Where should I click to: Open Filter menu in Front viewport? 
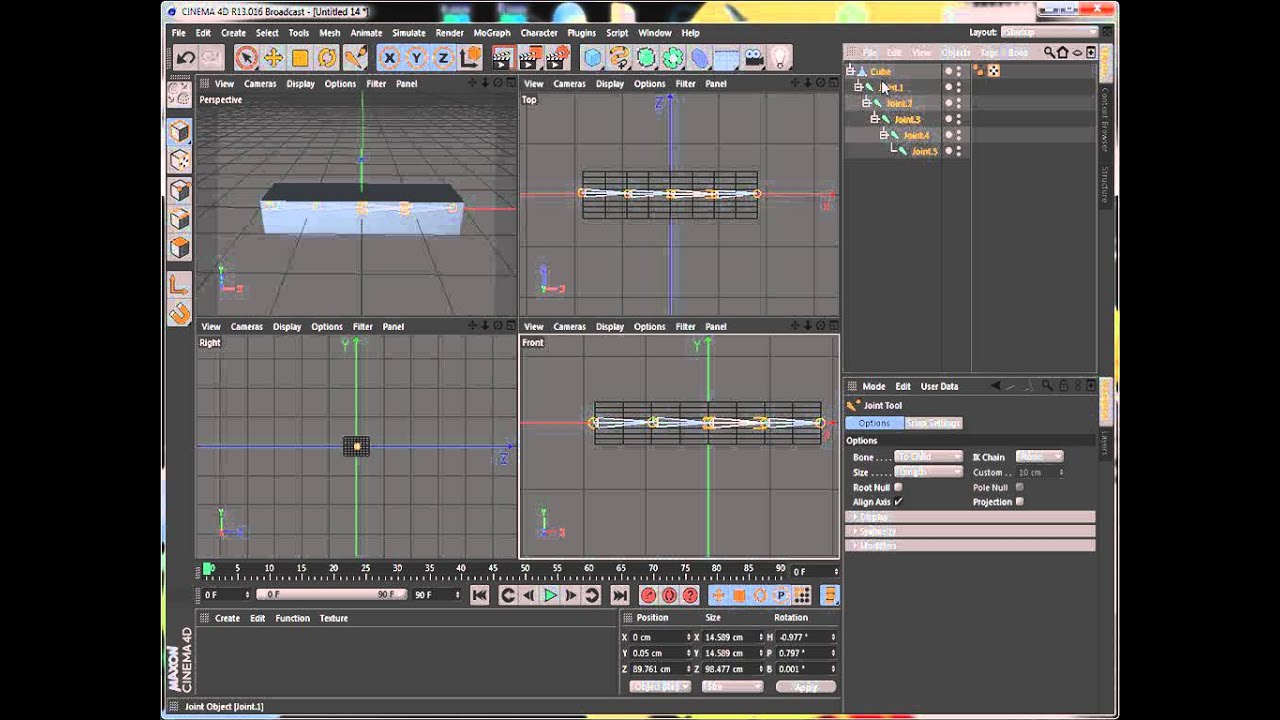685,326
